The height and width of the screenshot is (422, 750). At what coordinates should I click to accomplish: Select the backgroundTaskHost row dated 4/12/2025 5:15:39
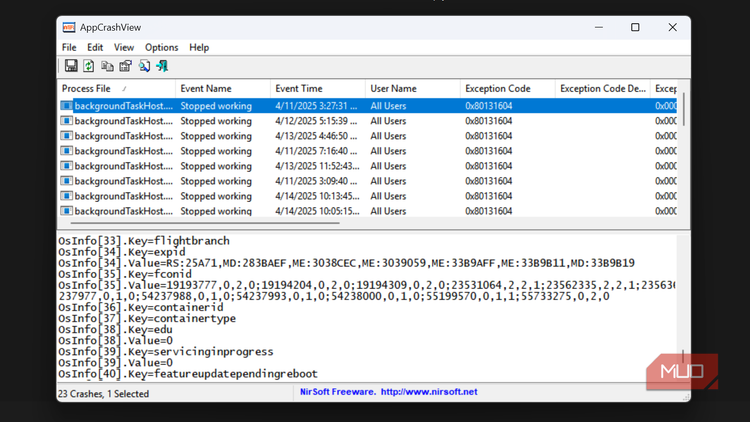[x=367, y=121]
